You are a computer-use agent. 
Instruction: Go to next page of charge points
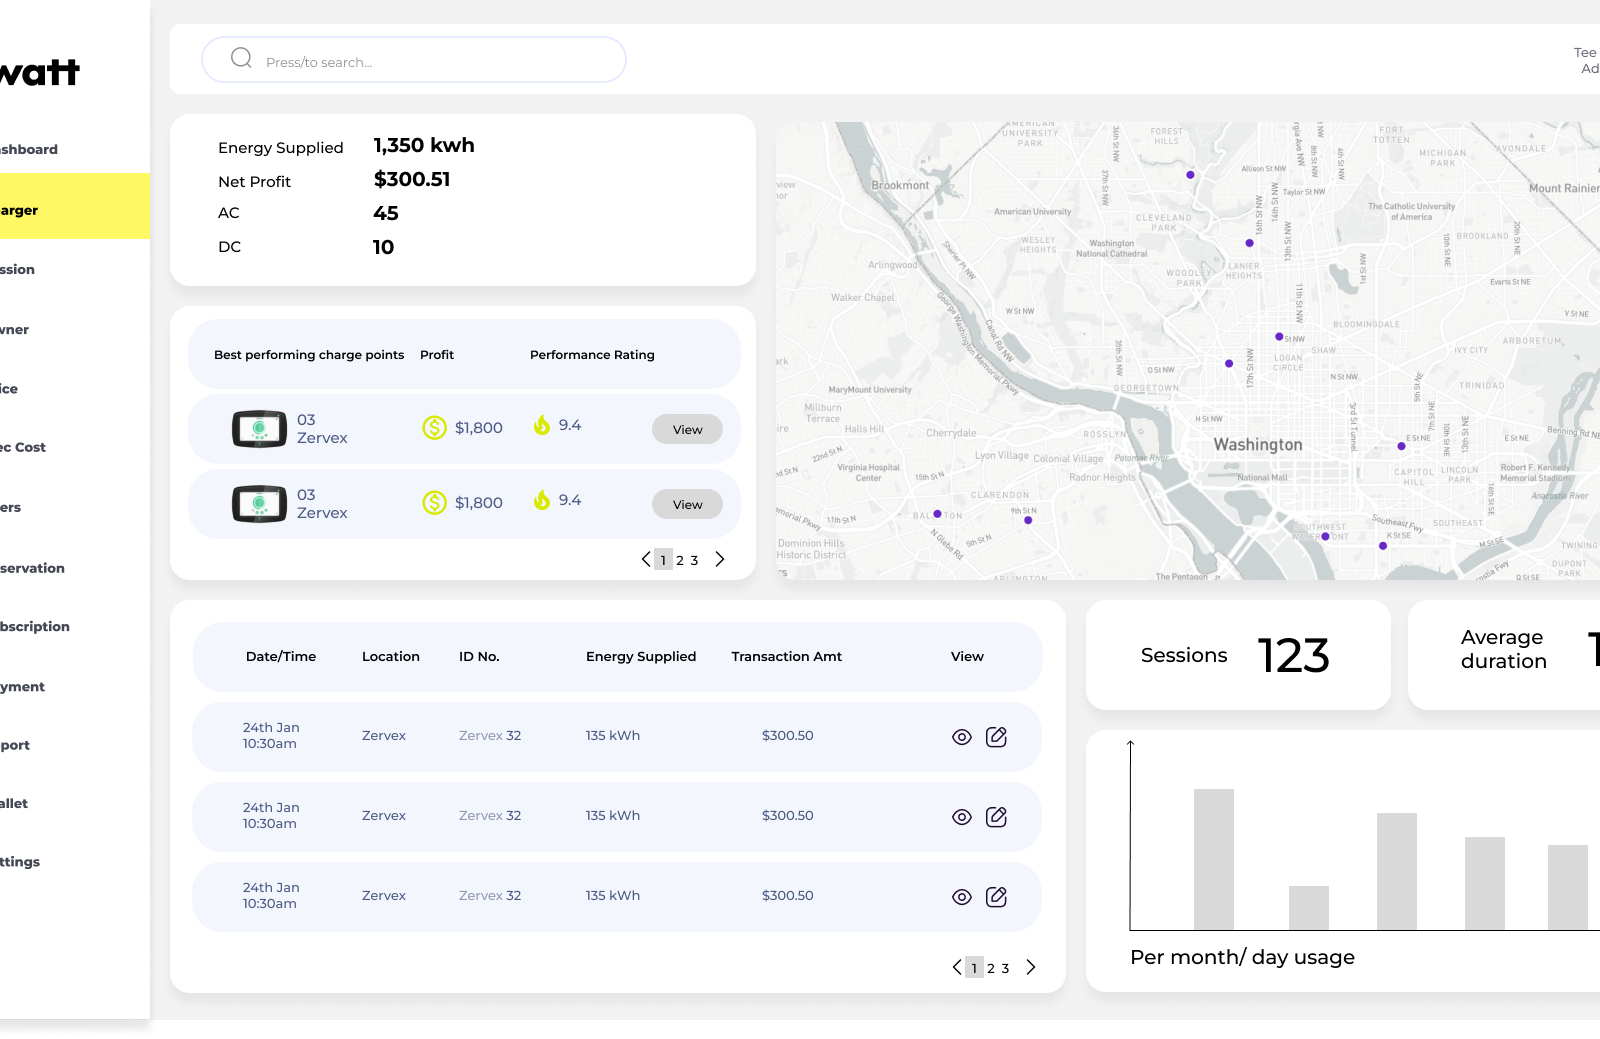tap(720, 560)
